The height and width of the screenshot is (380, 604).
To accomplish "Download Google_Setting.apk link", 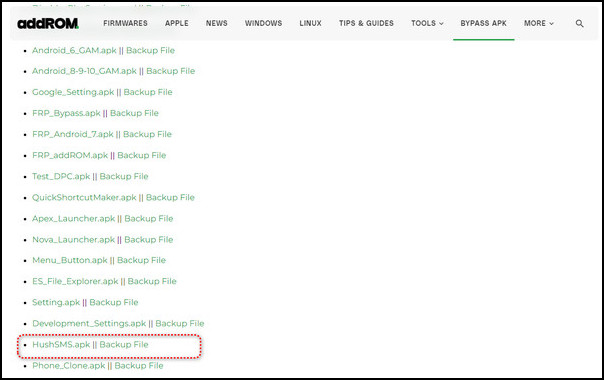I will (x=73, y=92).
